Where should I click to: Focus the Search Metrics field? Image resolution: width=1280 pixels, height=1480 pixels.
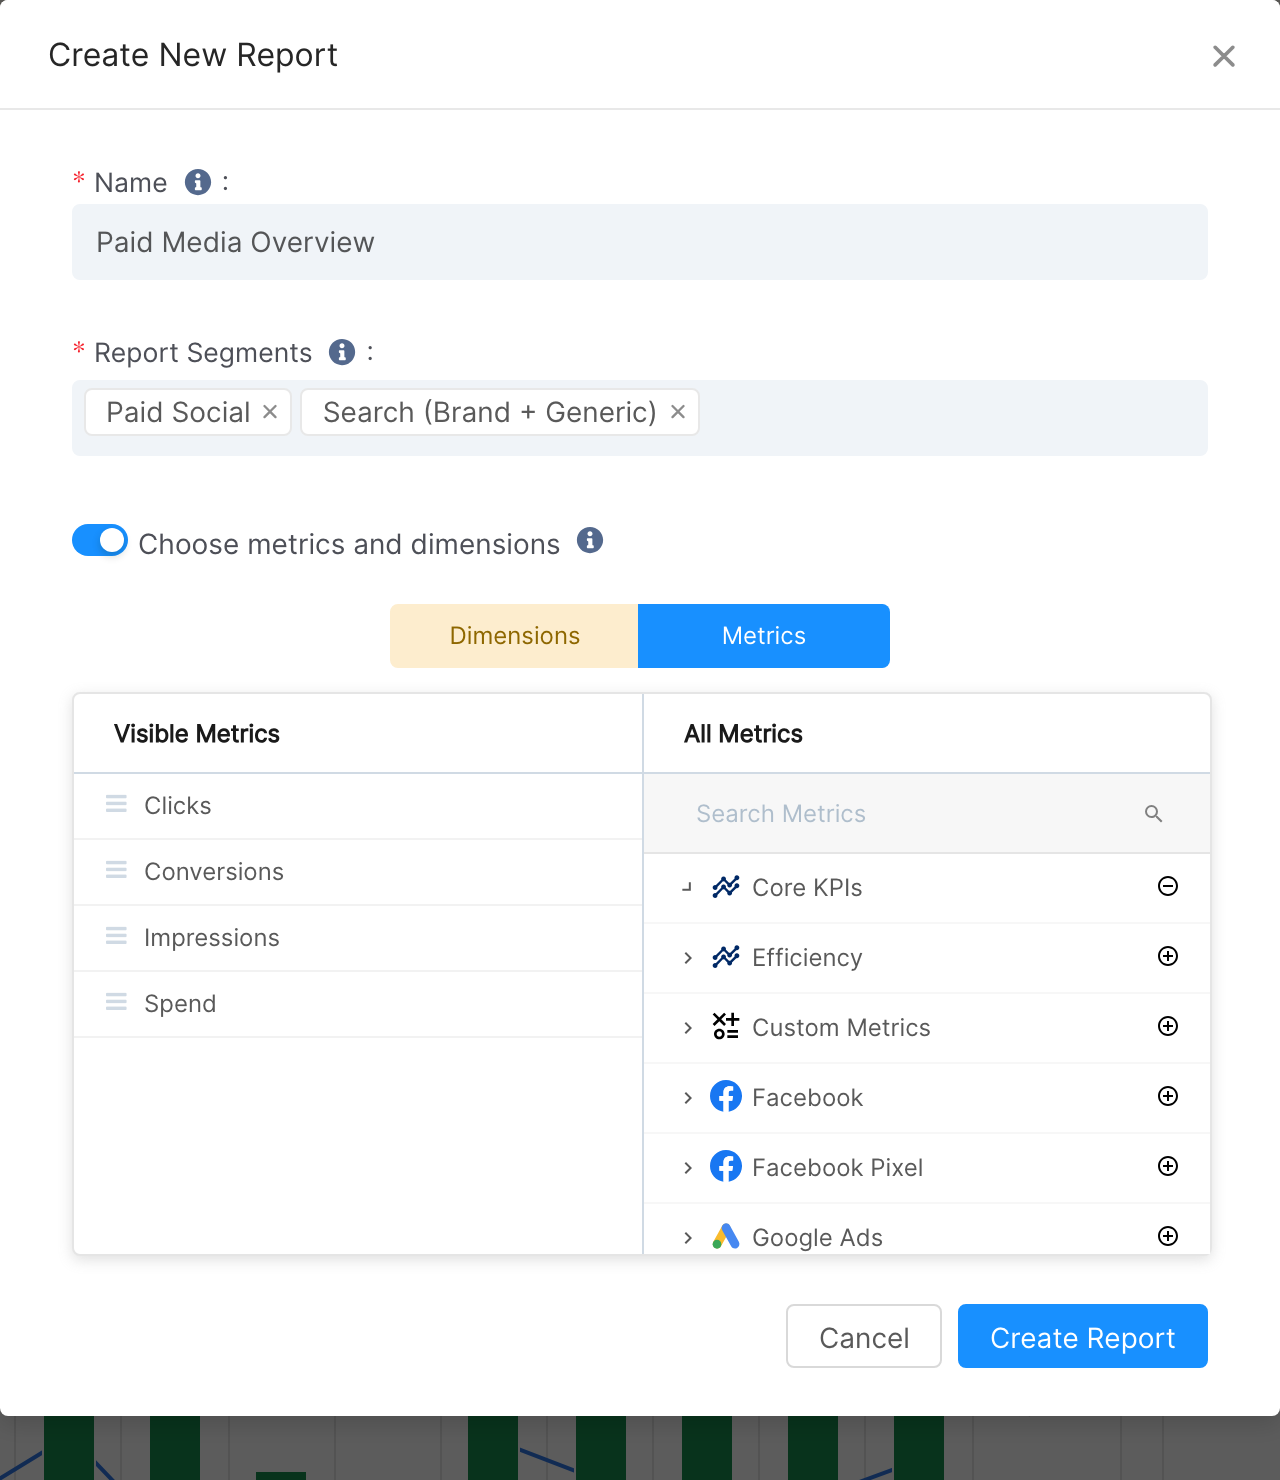pyautogui.click(x=926, y=814)
